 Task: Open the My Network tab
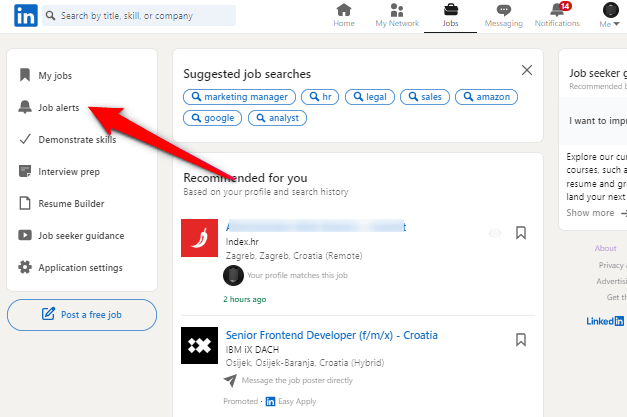click(x=397, y=16)
